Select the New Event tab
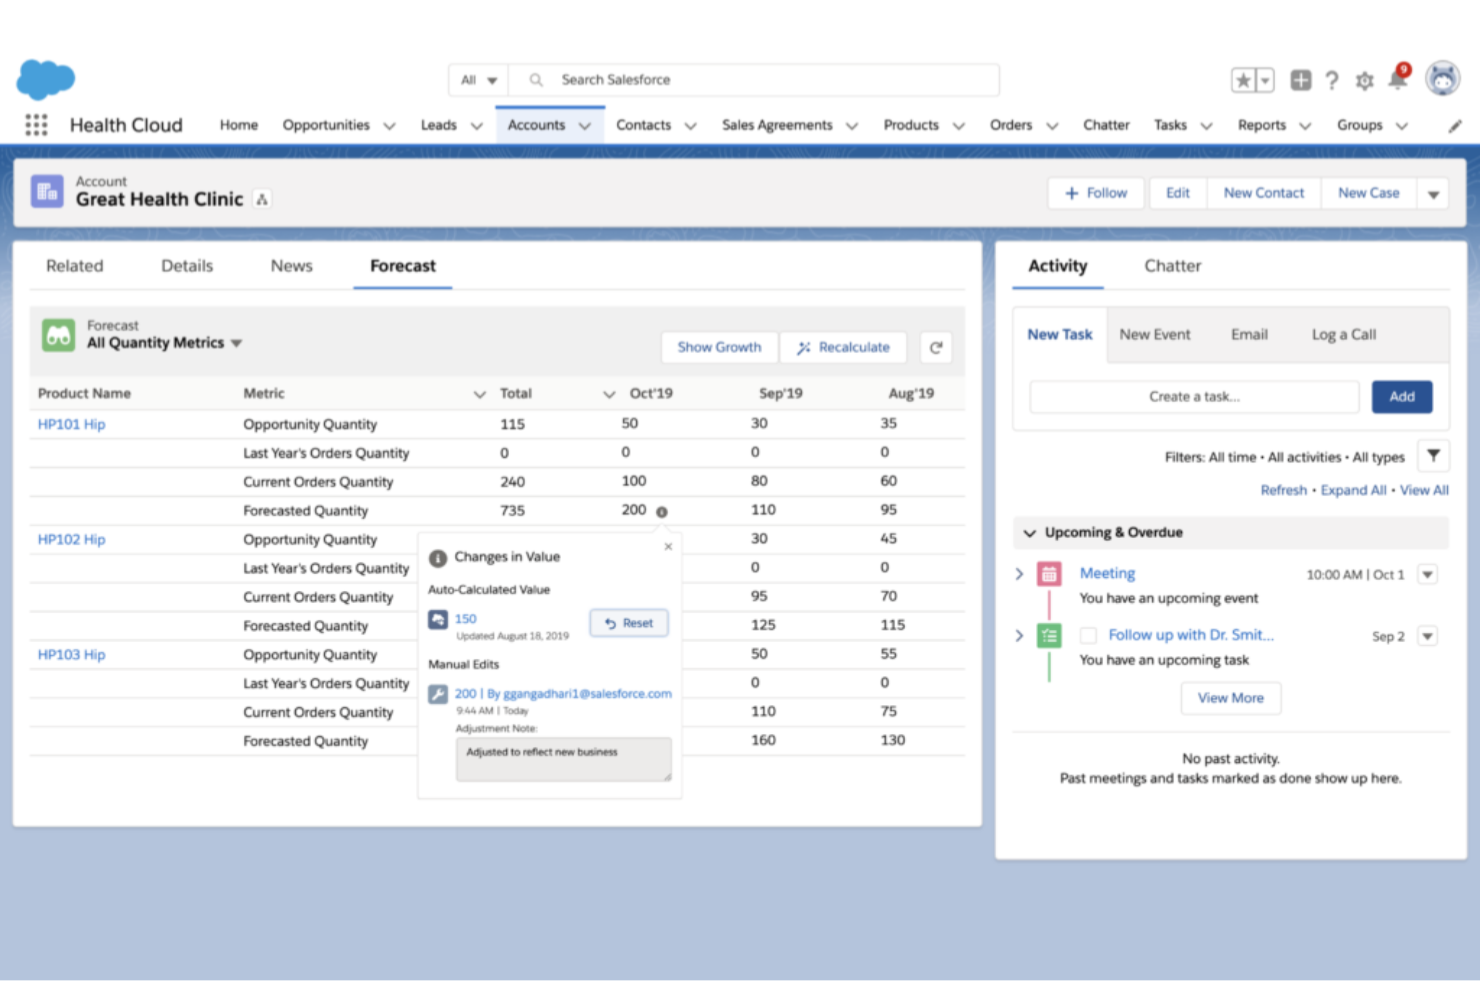This screenshot has height=987, width=1480. click(1155, 335)
